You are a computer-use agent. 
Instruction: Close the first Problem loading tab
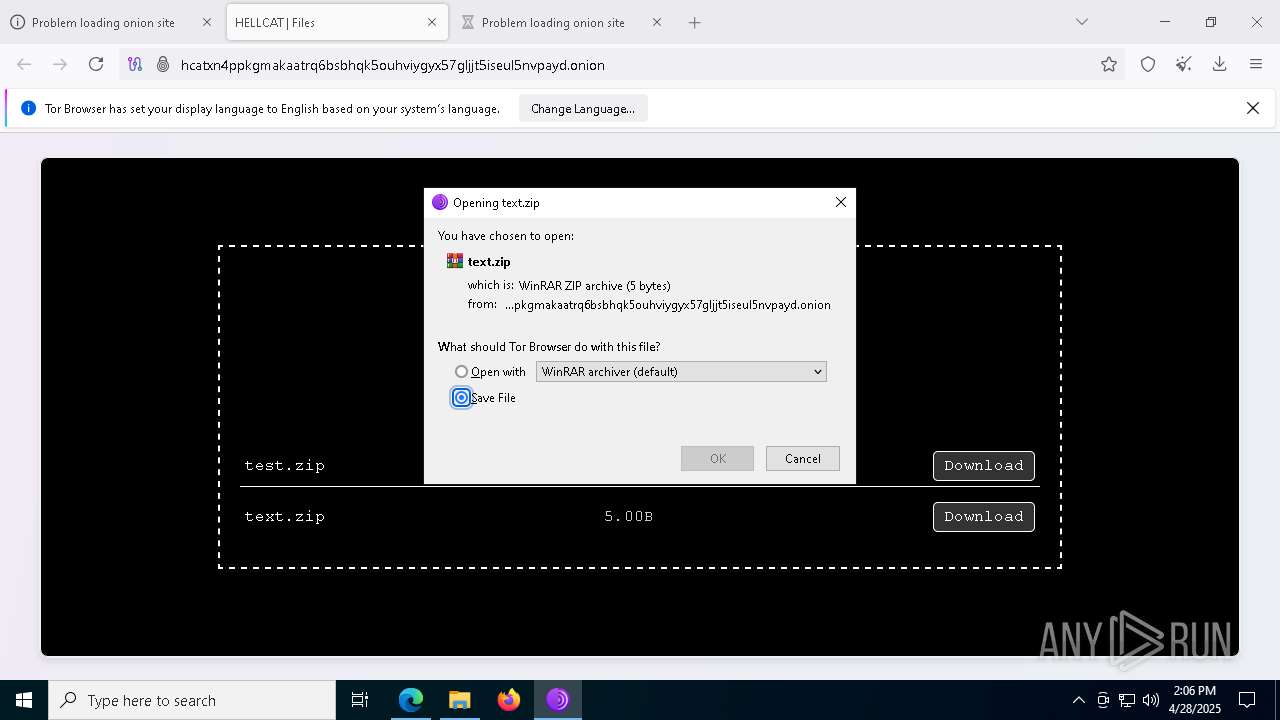pyautogui.click(x=207, y=22)
